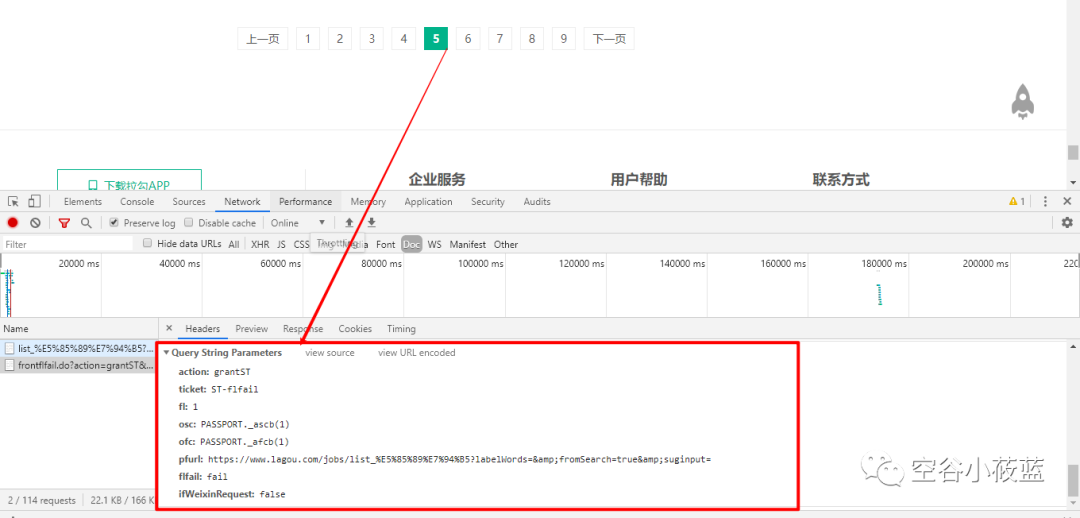
Task: Click timeline overview at 180000 ms activity
Action: tap(879, 294)
